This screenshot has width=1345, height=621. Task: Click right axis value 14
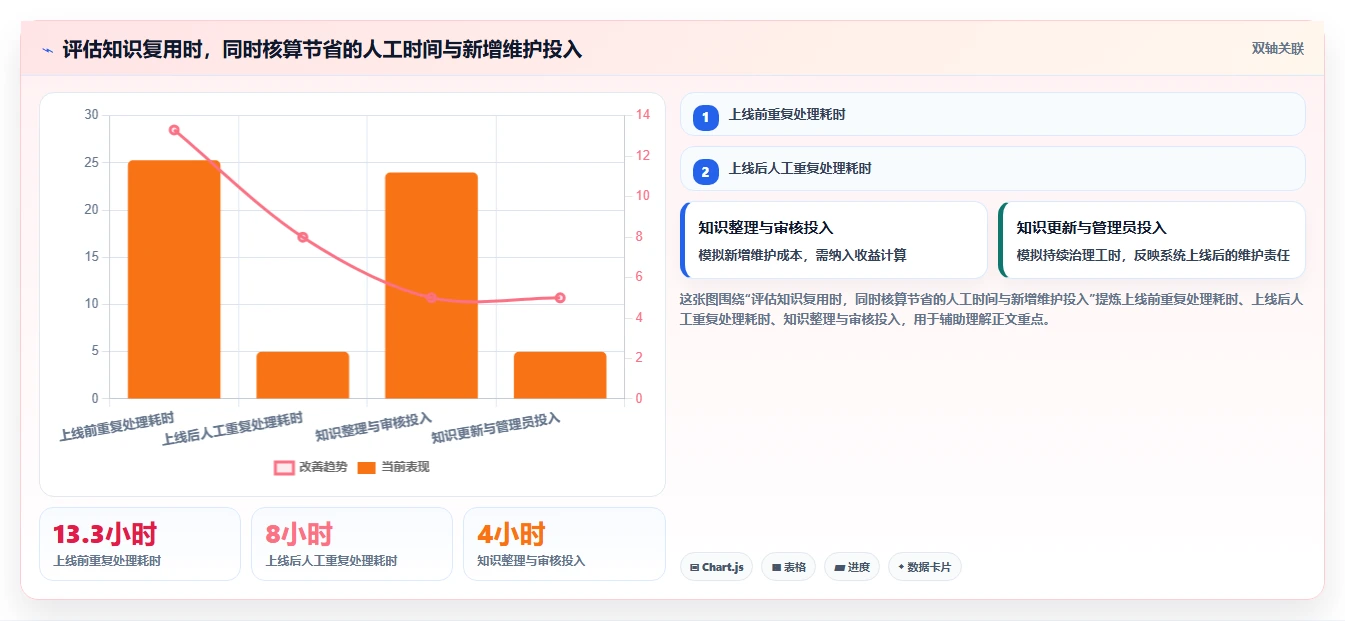click(x=642, y=115)
